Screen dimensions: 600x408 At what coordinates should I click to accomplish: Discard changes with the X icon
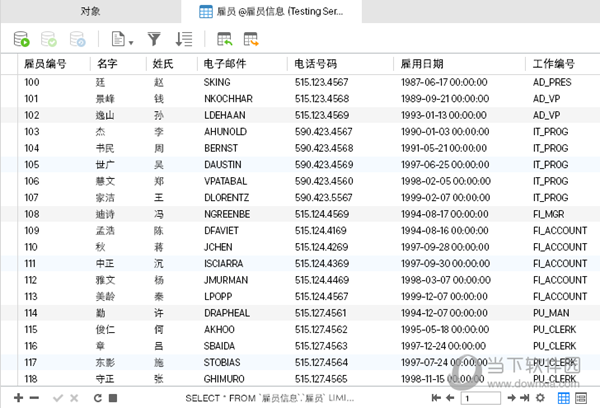[74, 398]
